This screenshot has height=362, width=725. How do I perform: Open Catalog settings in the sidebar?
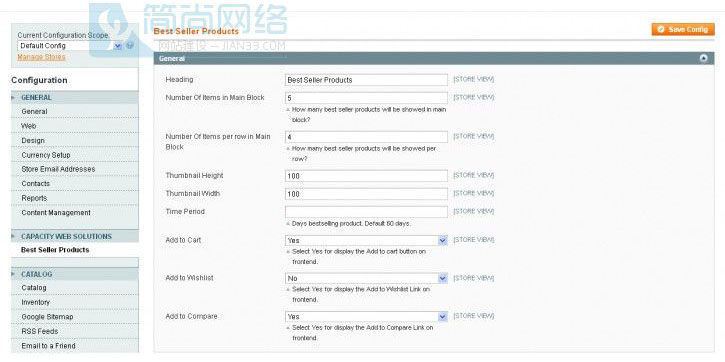34,288
